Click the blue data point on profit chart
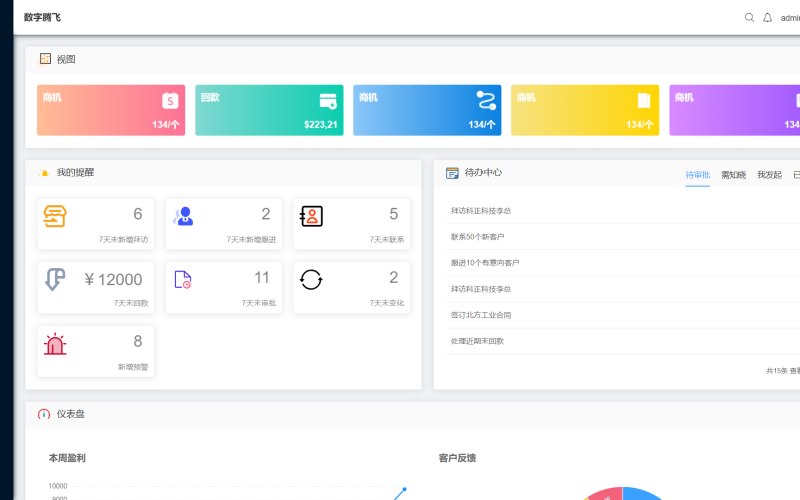The width and height of the screenshot is (800, 500). pyautogui.click(x=405, y=489)
